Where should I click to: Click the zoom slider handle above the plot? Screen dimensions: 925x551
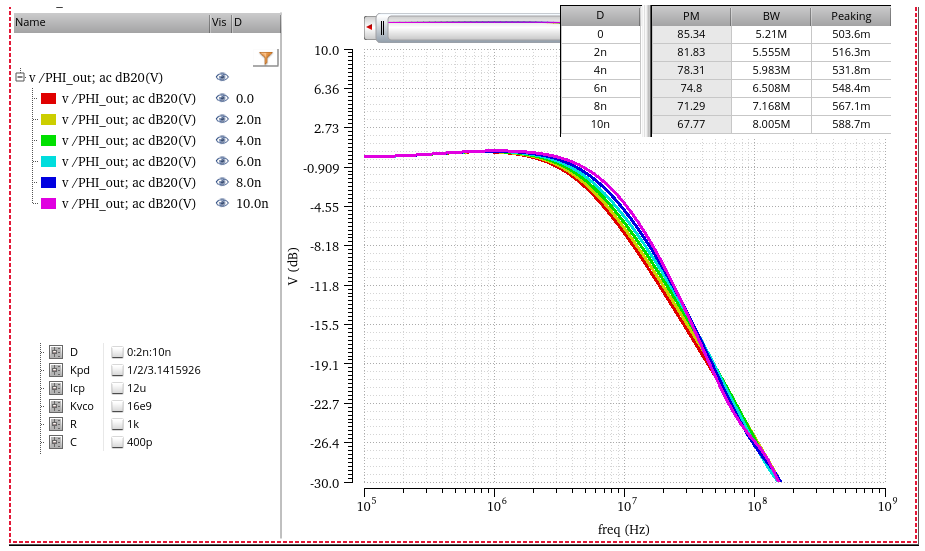click(x=382, y=28)
